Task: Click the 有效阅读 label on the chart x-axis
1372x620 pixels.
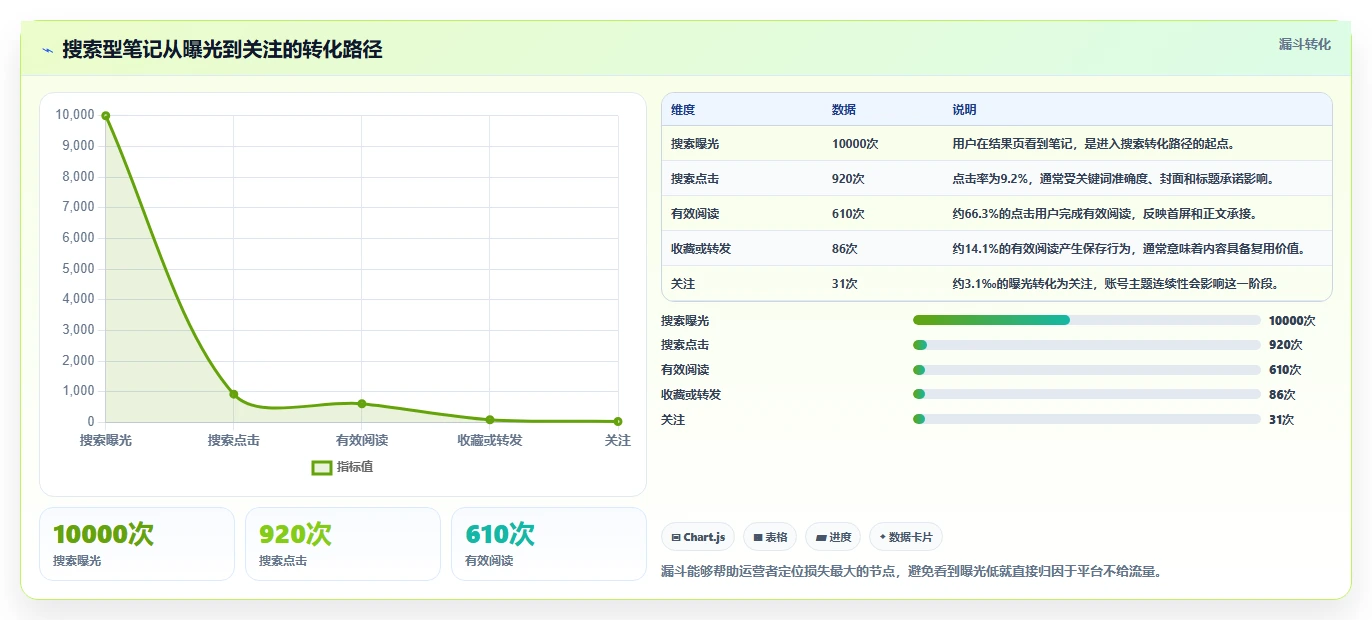Action: tap(362, 440)
